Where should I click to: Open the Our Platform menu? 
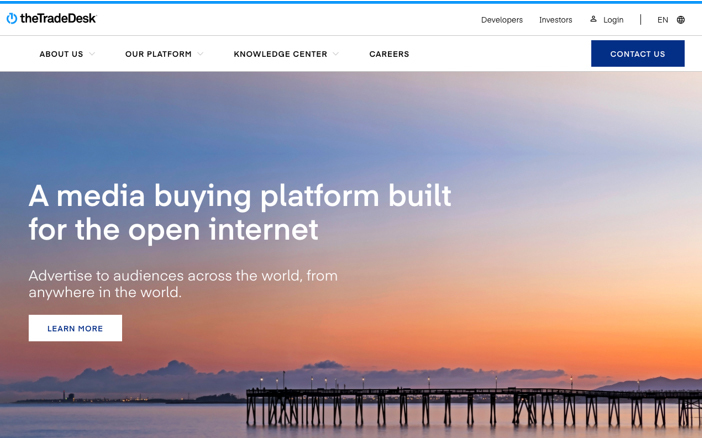158,54
